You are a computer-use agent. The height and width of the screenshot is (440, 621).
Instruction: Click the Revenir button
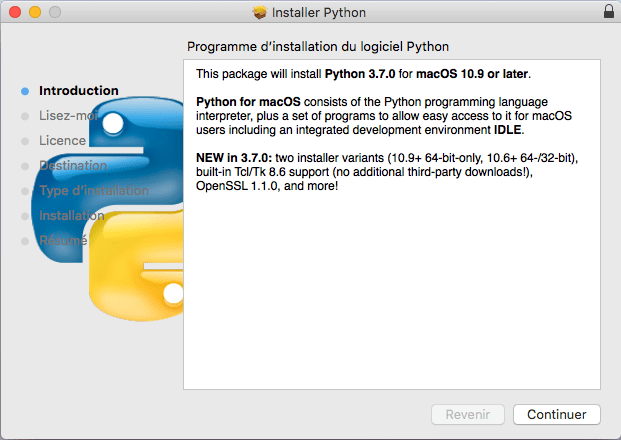click(x=468, y=414)
